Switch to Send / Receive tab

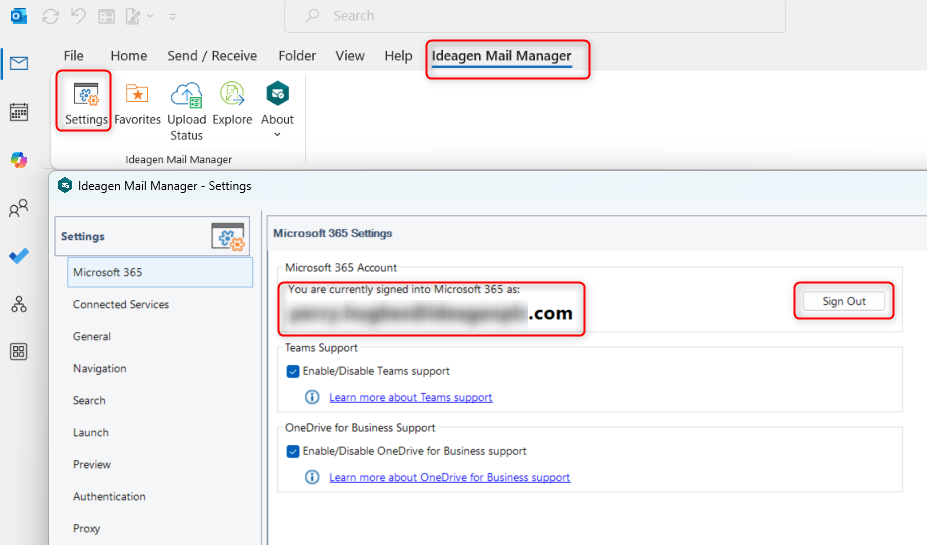tap(212, 56)
